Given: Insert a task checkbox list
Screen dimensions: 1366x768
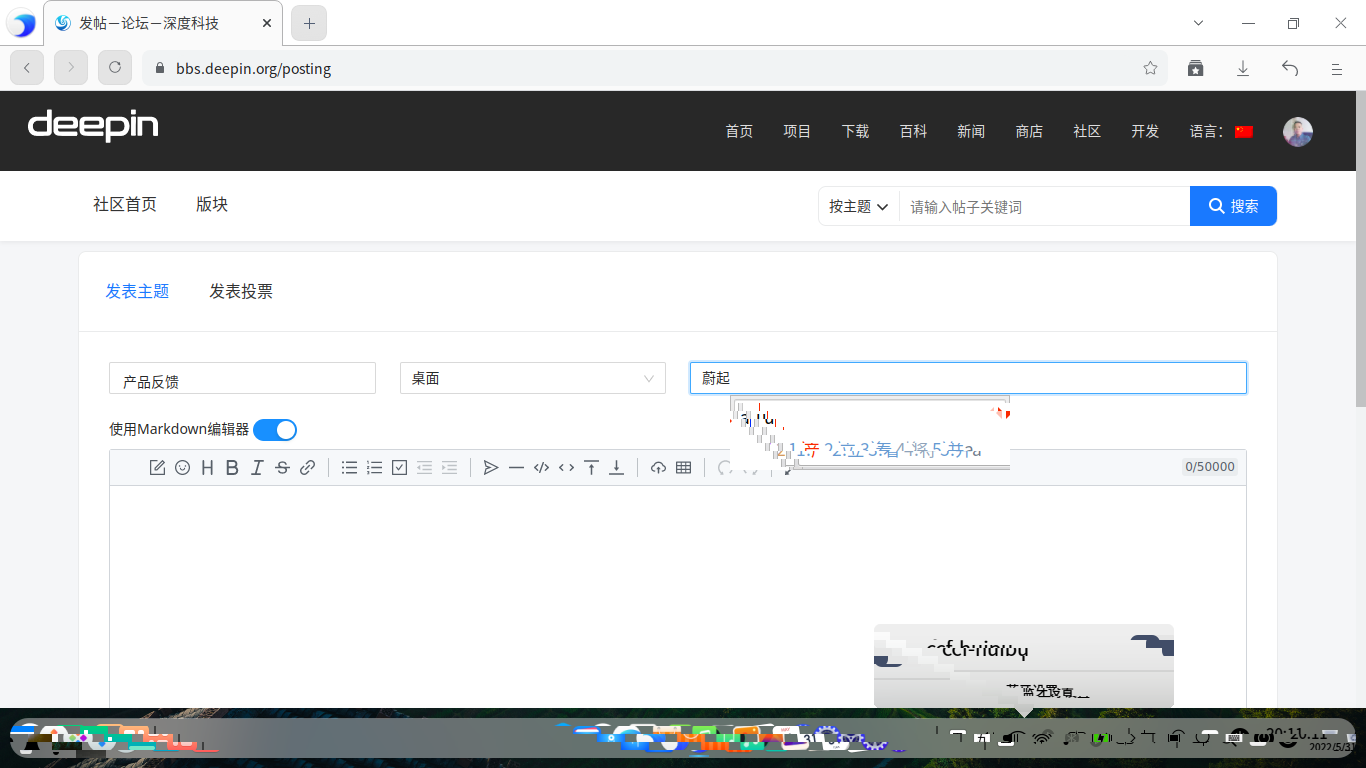Looking at the screenshot, I should (x=399, y=467).
